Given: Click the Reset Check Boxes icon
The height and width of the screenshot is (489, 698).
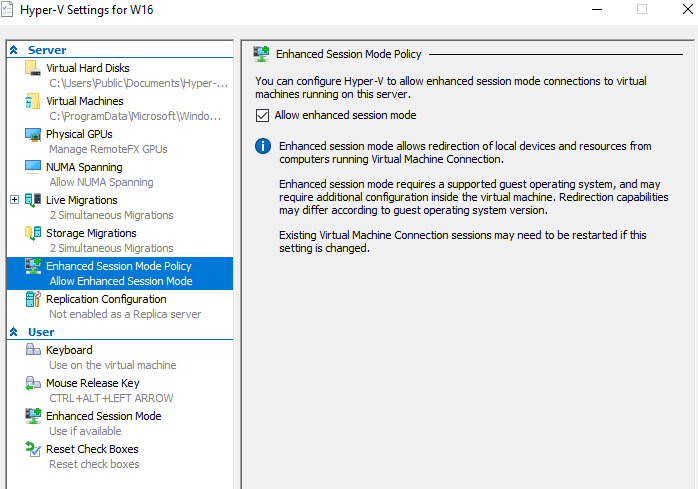Looking at the screenshot, I should (x=33, y=450).
